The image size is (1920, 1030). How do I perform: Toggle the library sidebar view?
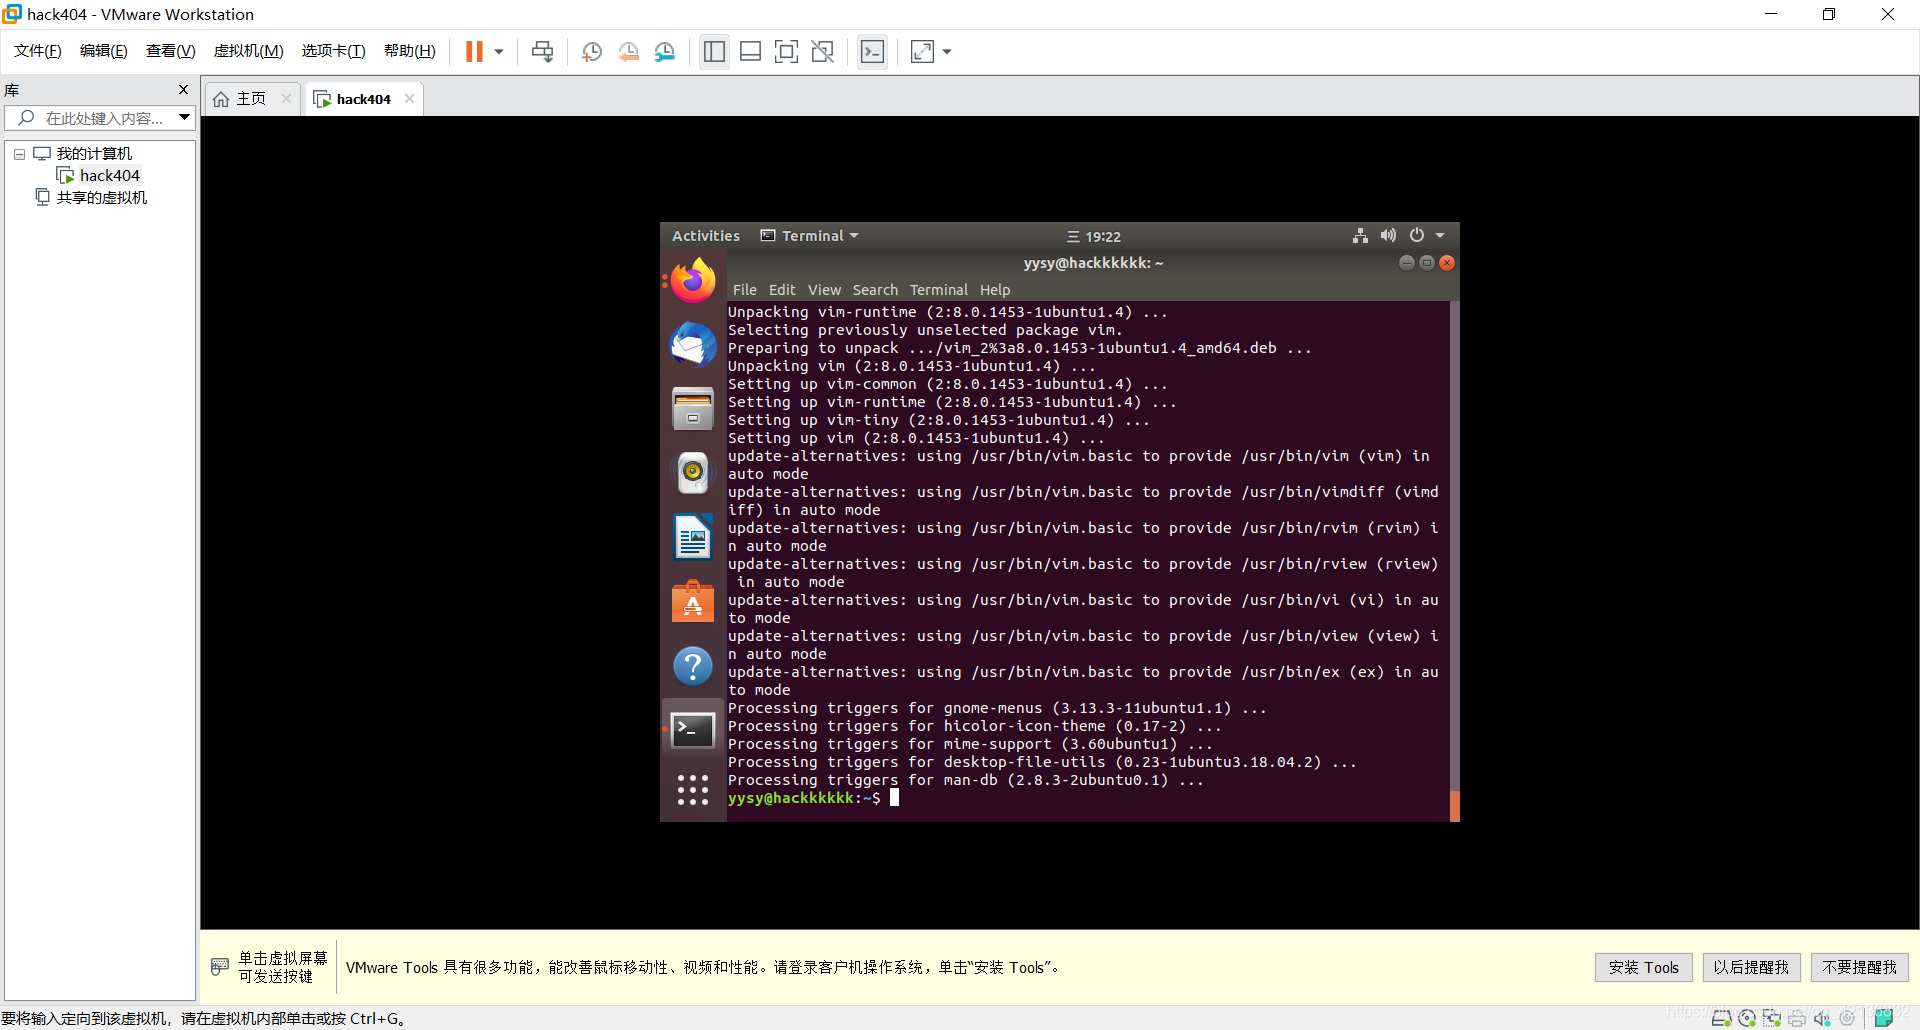[714, 52]
